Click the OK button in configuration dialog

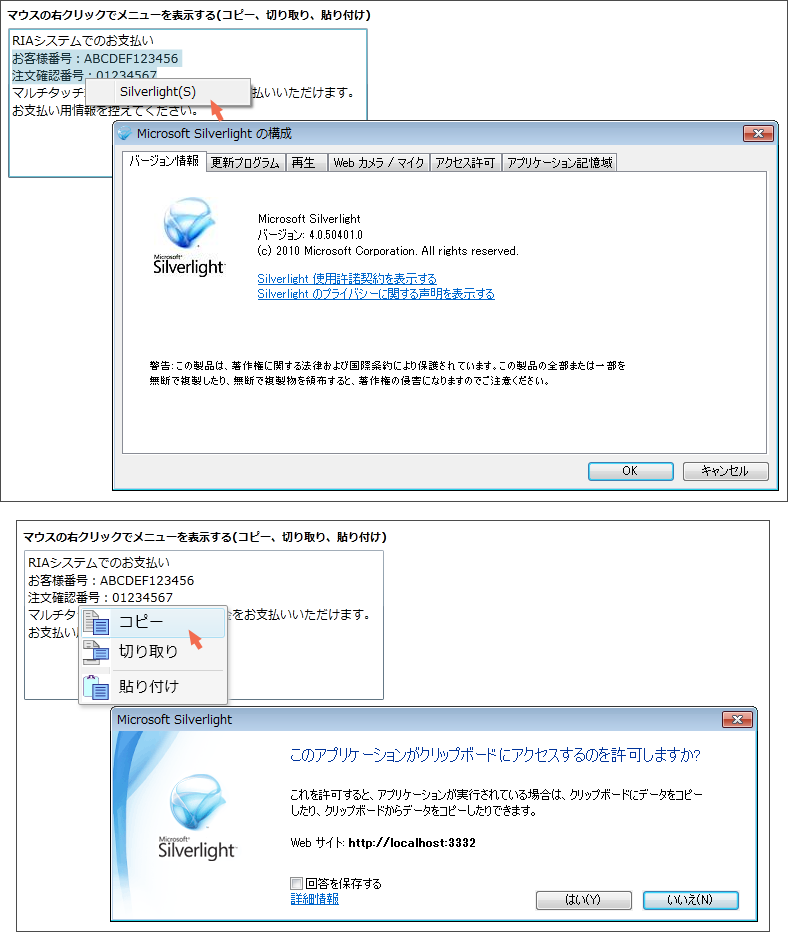coord(631,471)
